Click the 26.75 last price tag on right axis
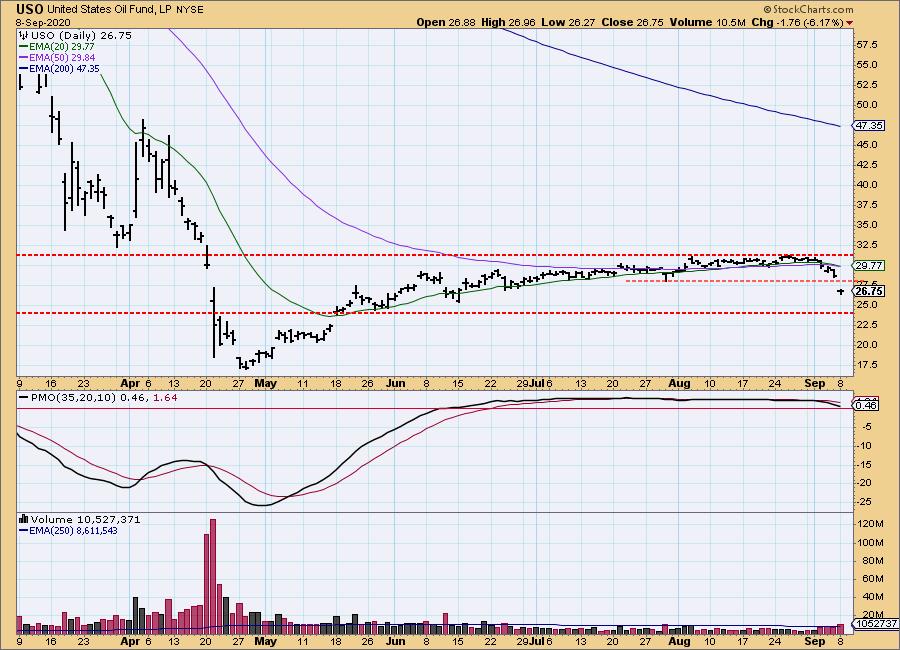 tap(868, 291)
